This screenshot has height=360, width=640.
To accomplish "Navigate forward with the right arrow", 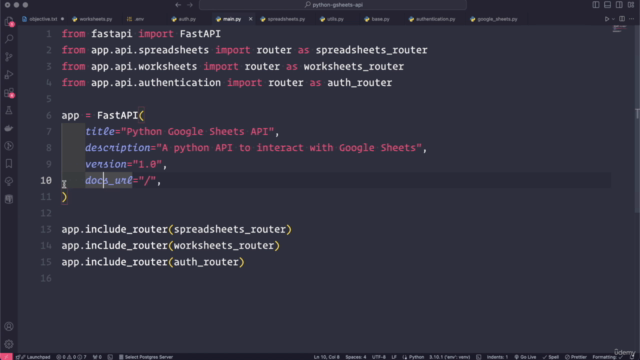I will [190, 5].
